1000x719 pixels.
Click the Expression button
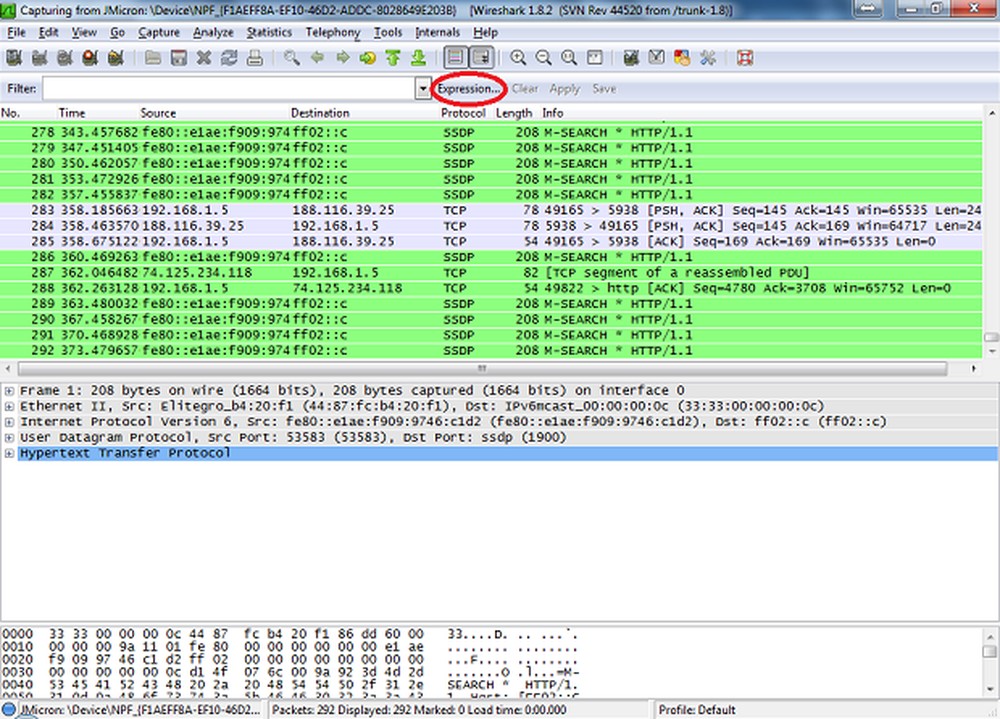[468, 88]
